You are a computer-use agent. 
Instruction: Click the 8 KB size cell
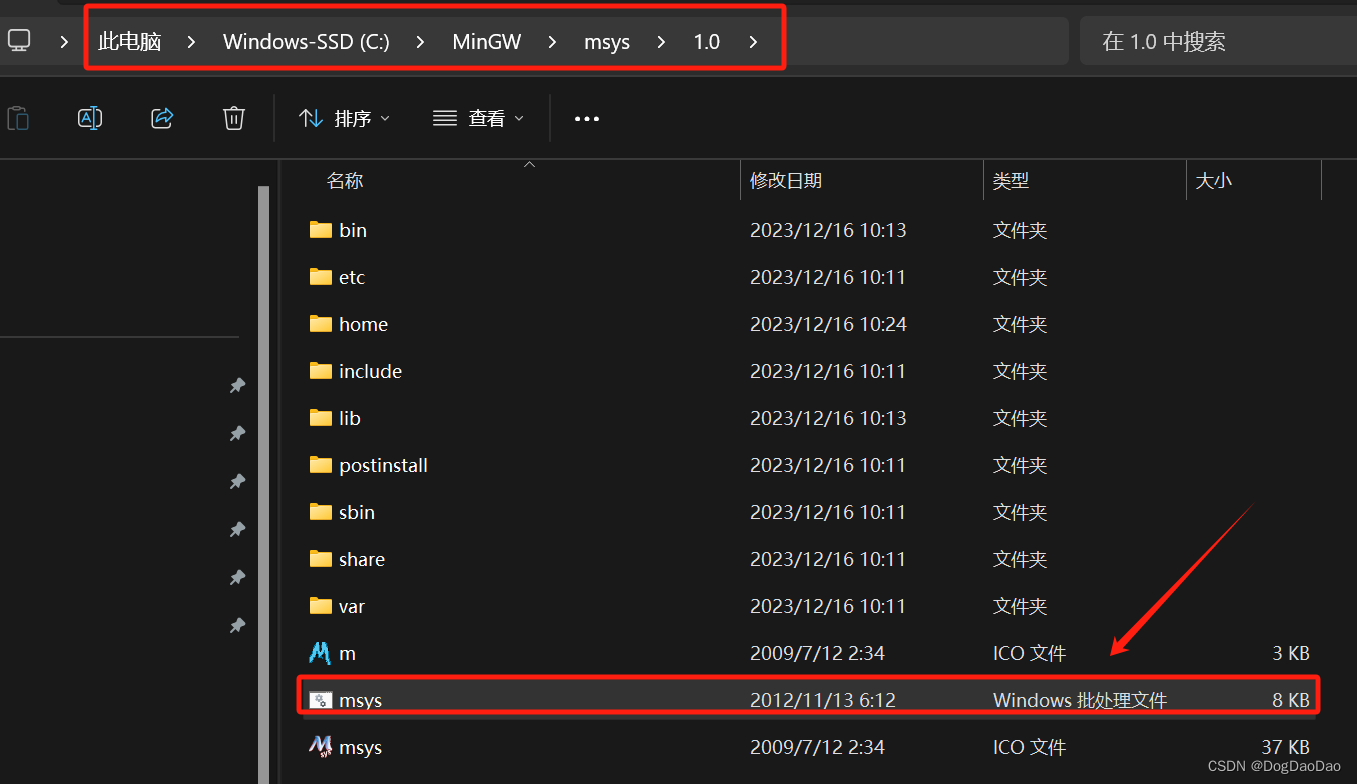[x=1290, y=700]
